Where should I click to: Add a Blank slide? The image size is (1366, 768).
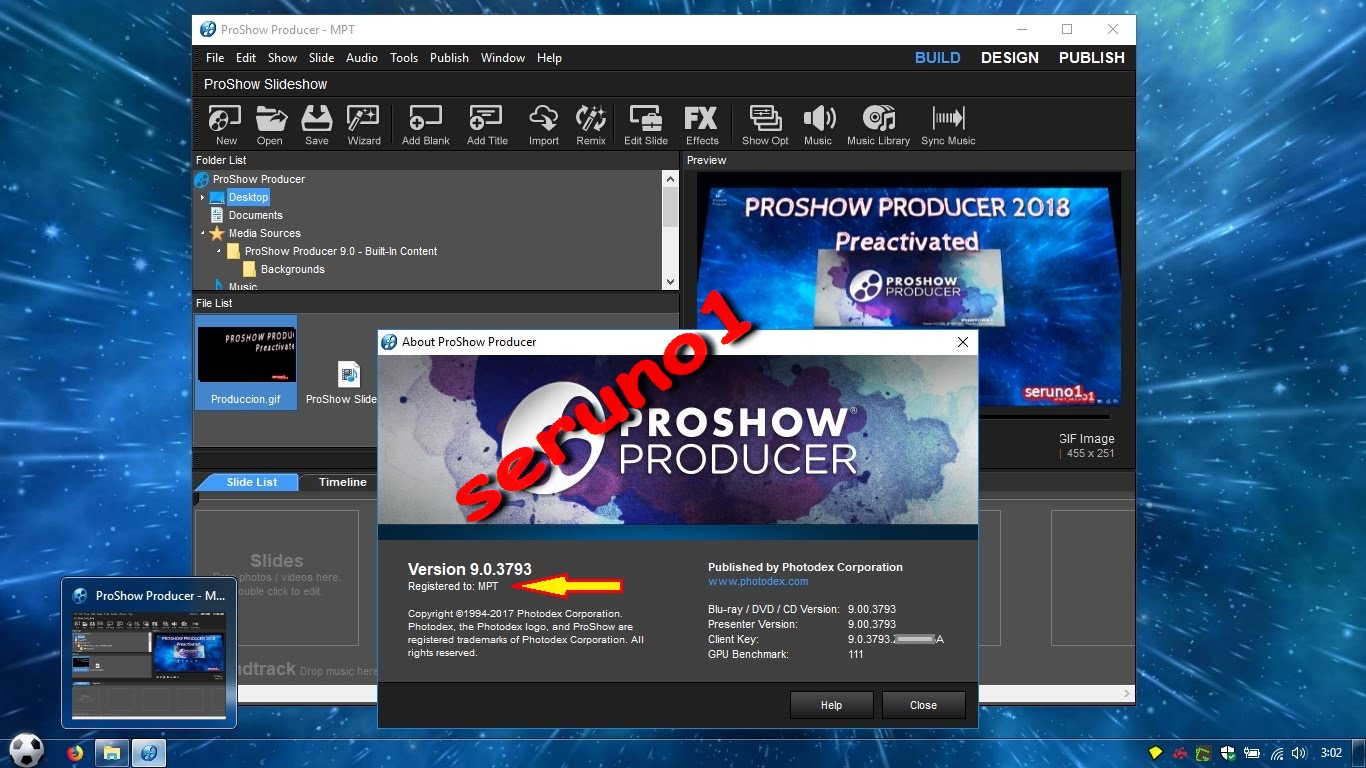426,126
